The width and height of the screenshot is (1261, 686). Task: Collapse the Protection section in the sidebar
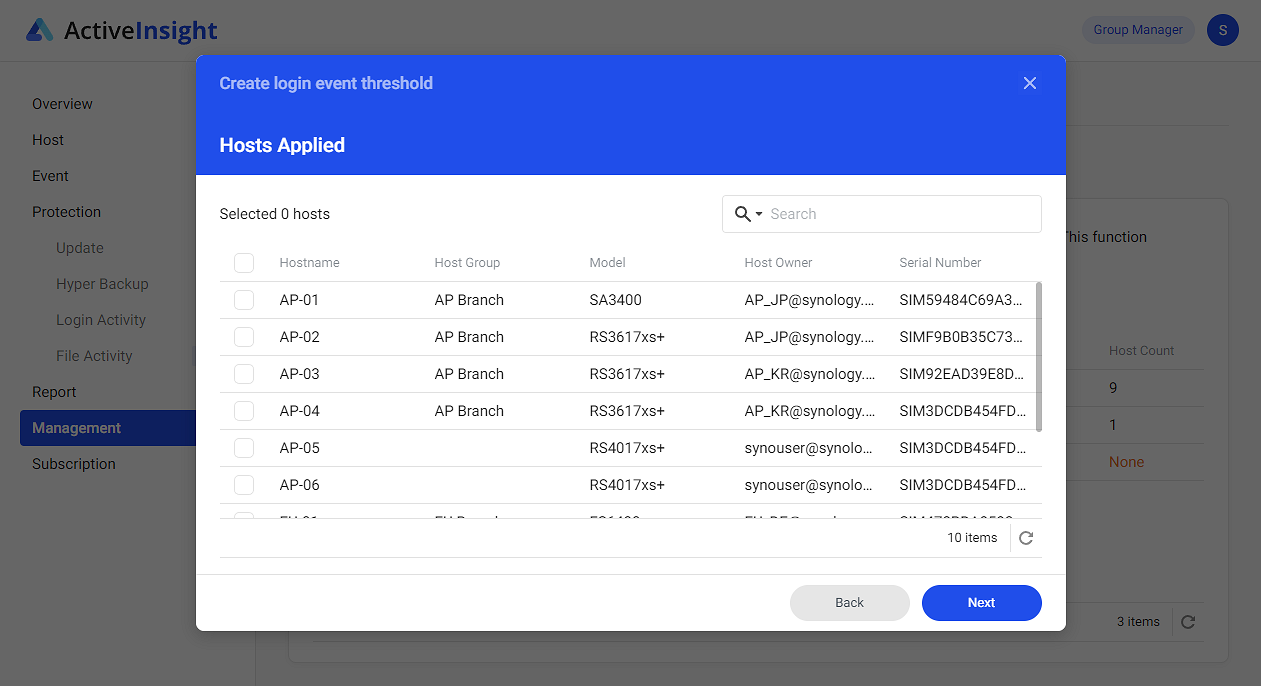66,211
